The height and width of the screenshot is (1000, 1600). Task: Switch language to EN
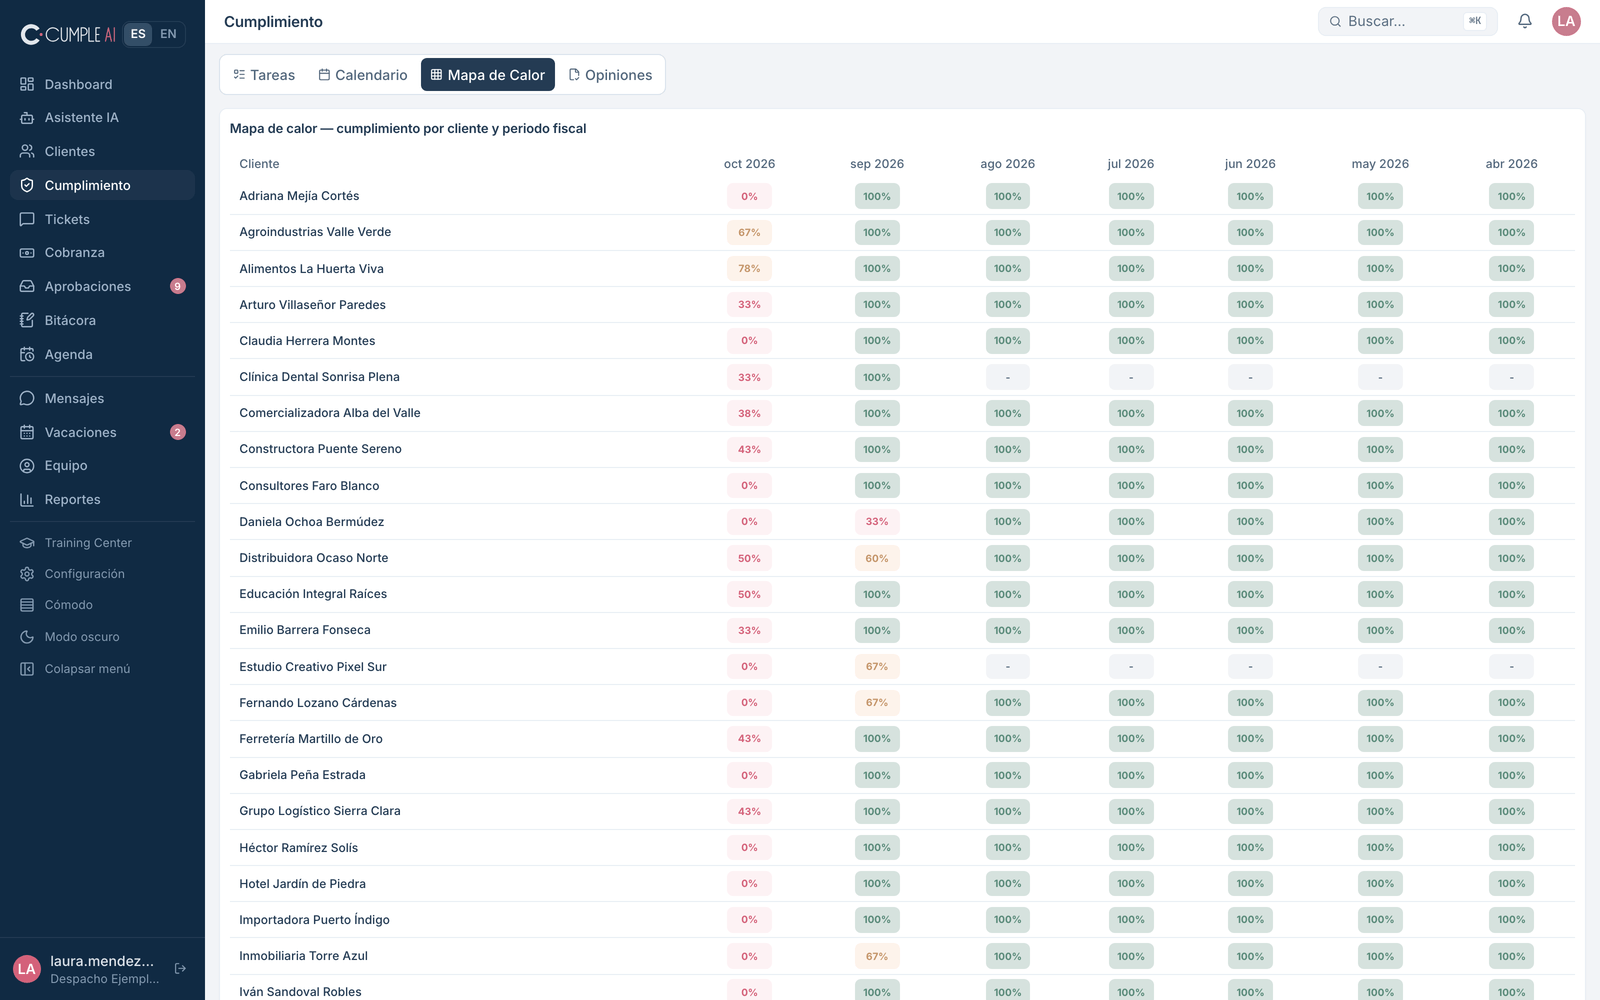[168, 34]
